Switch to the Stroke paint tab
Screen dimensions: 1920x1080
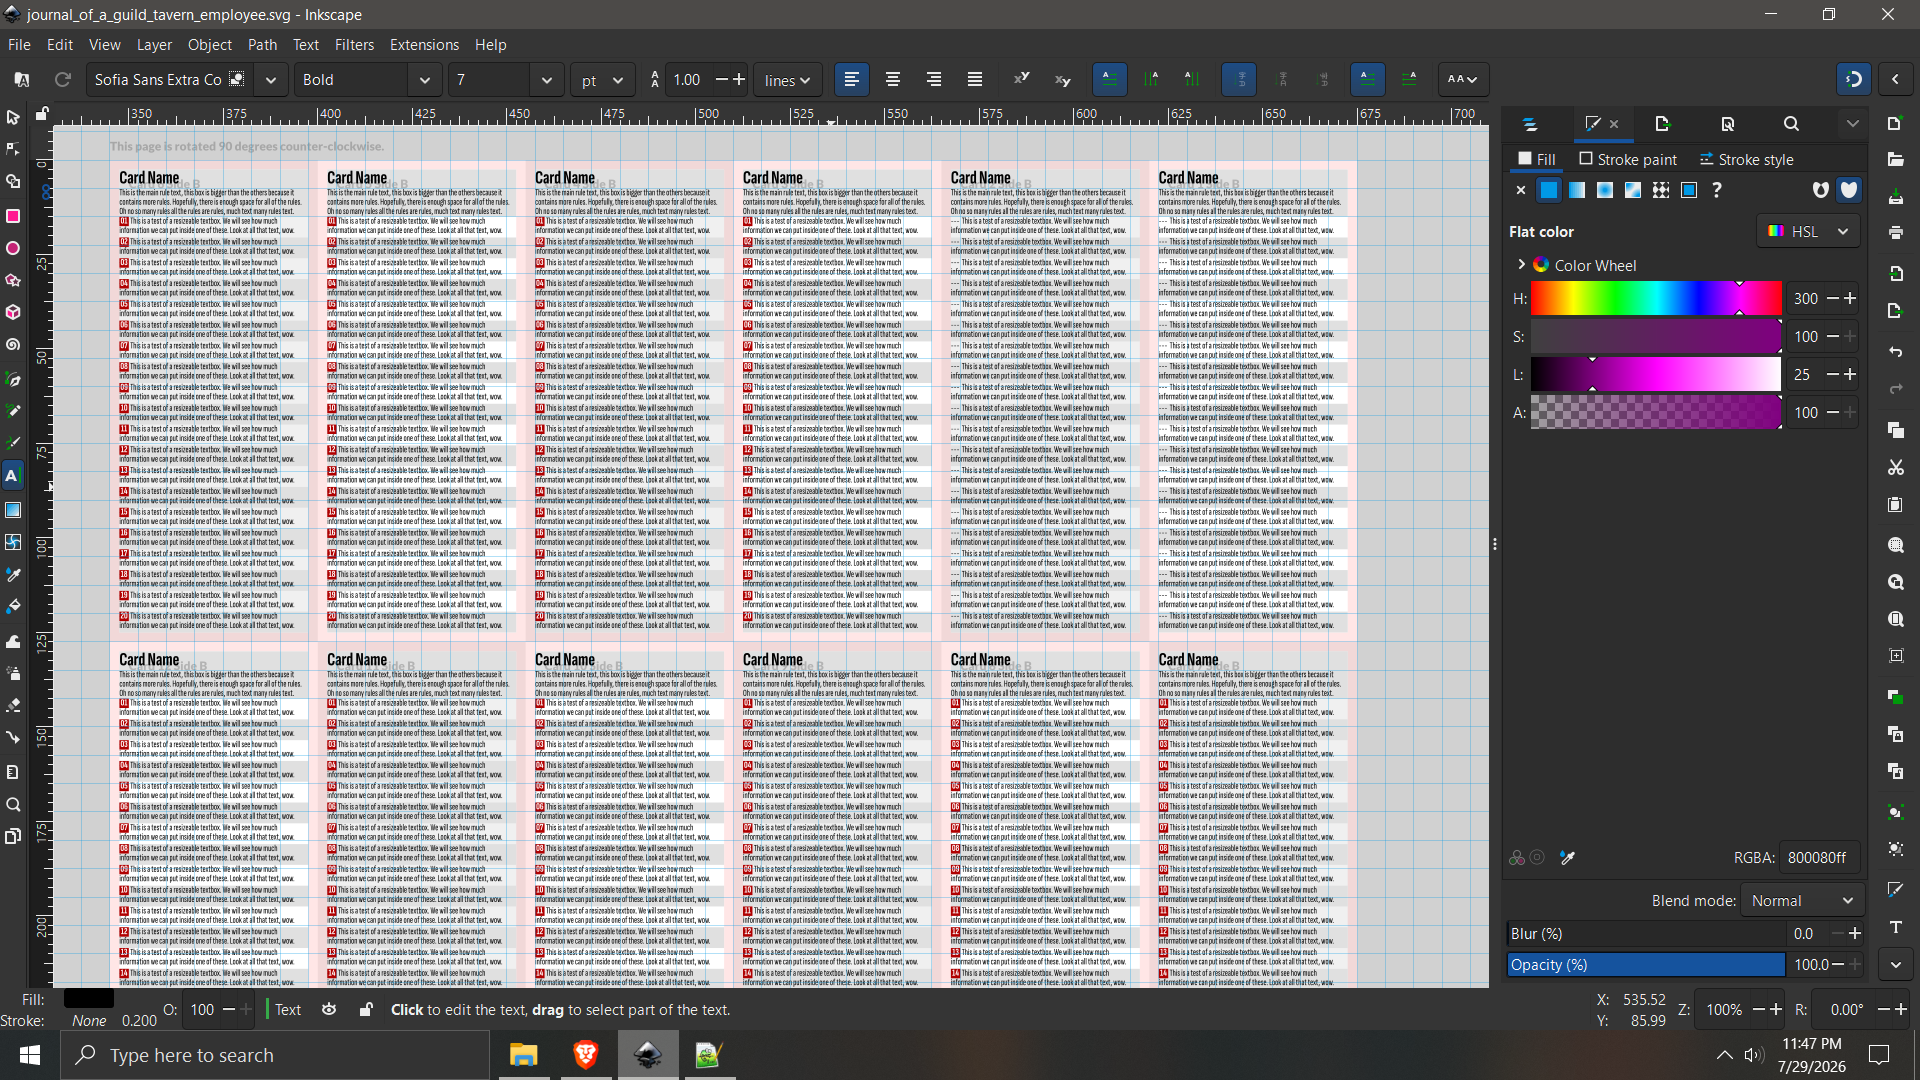coord(1628,160)
